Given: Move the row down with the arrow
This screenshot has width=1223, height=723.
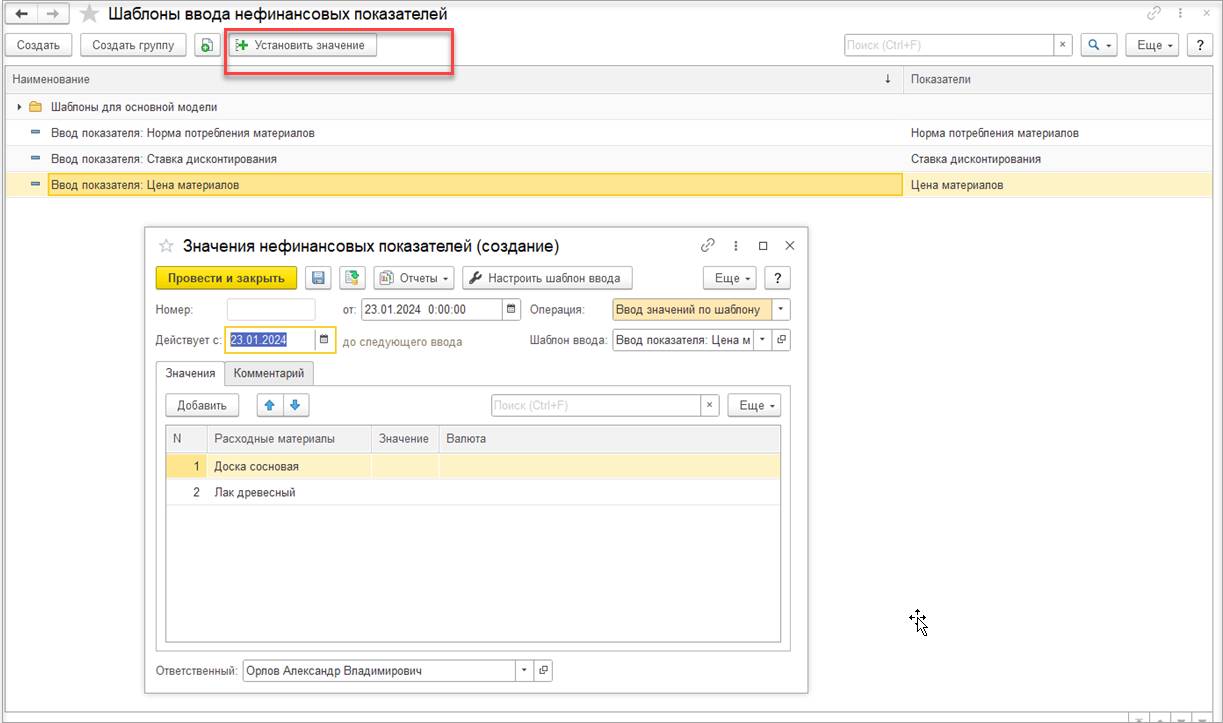Looking at the screenshot, I should [x=297, y=405].
